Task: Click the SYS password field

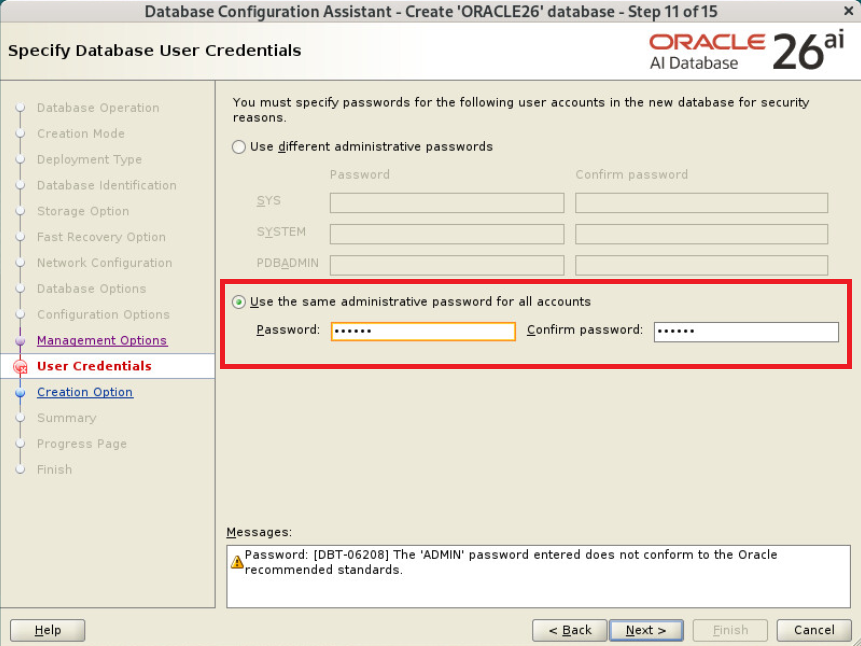Action: click(x=447, y=203)
